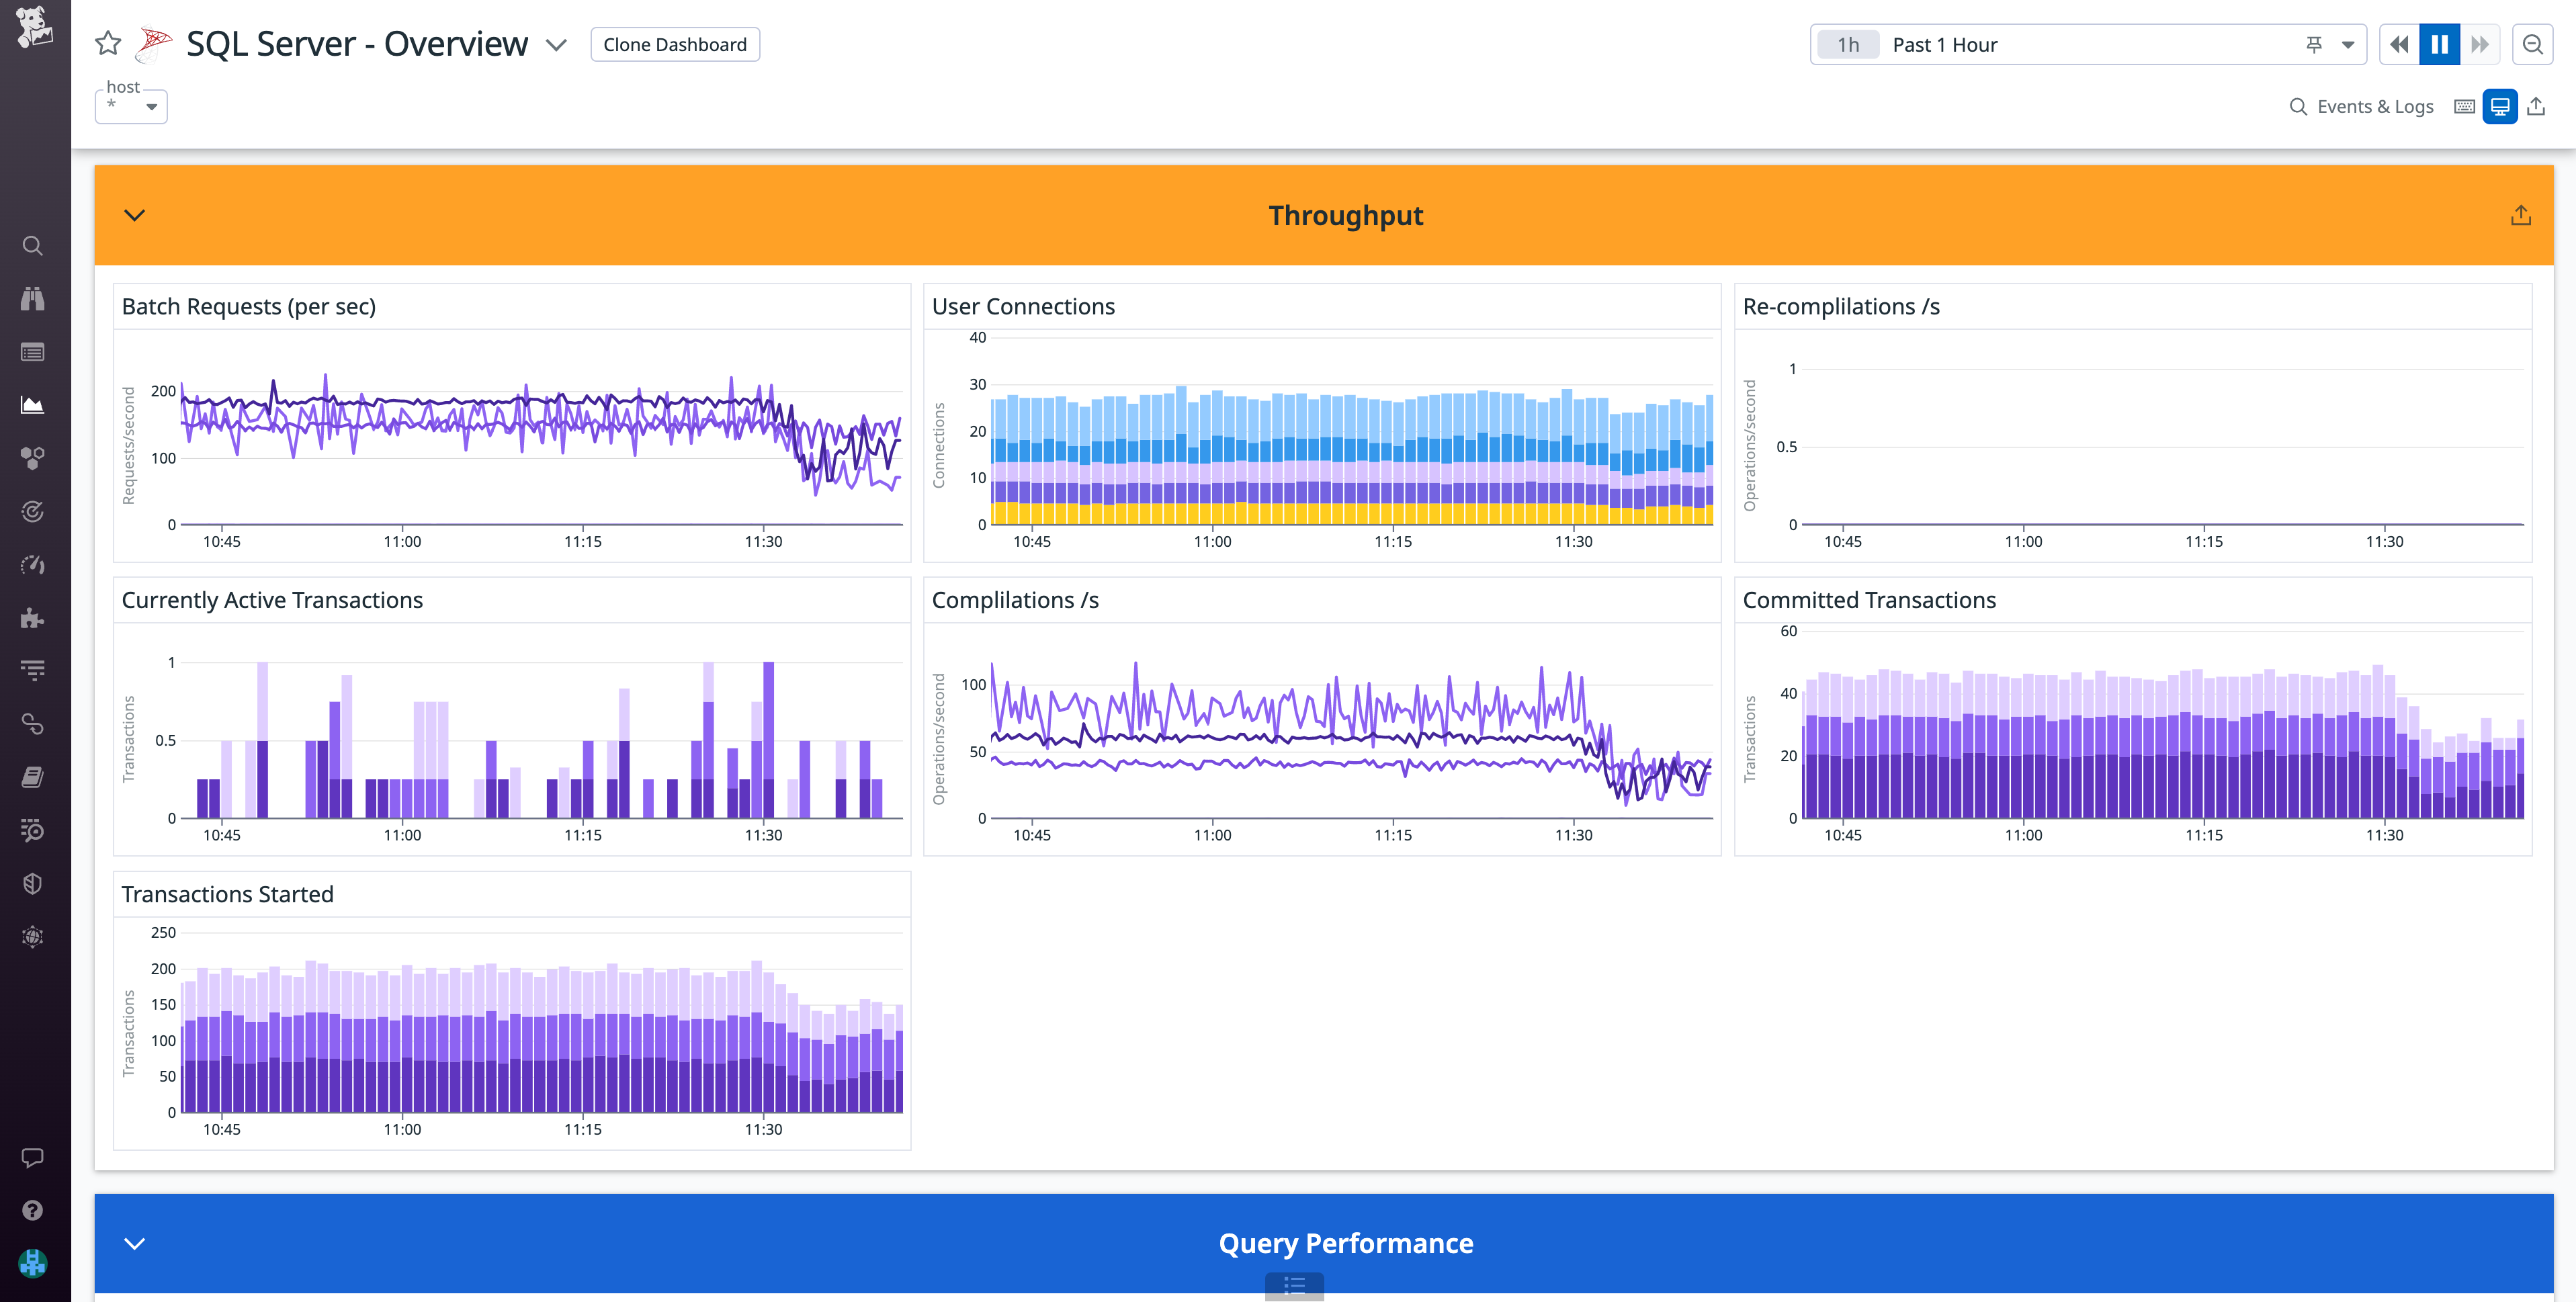
Task: Click the Metrics chart icon in sidebar
Action: point(33,405)
